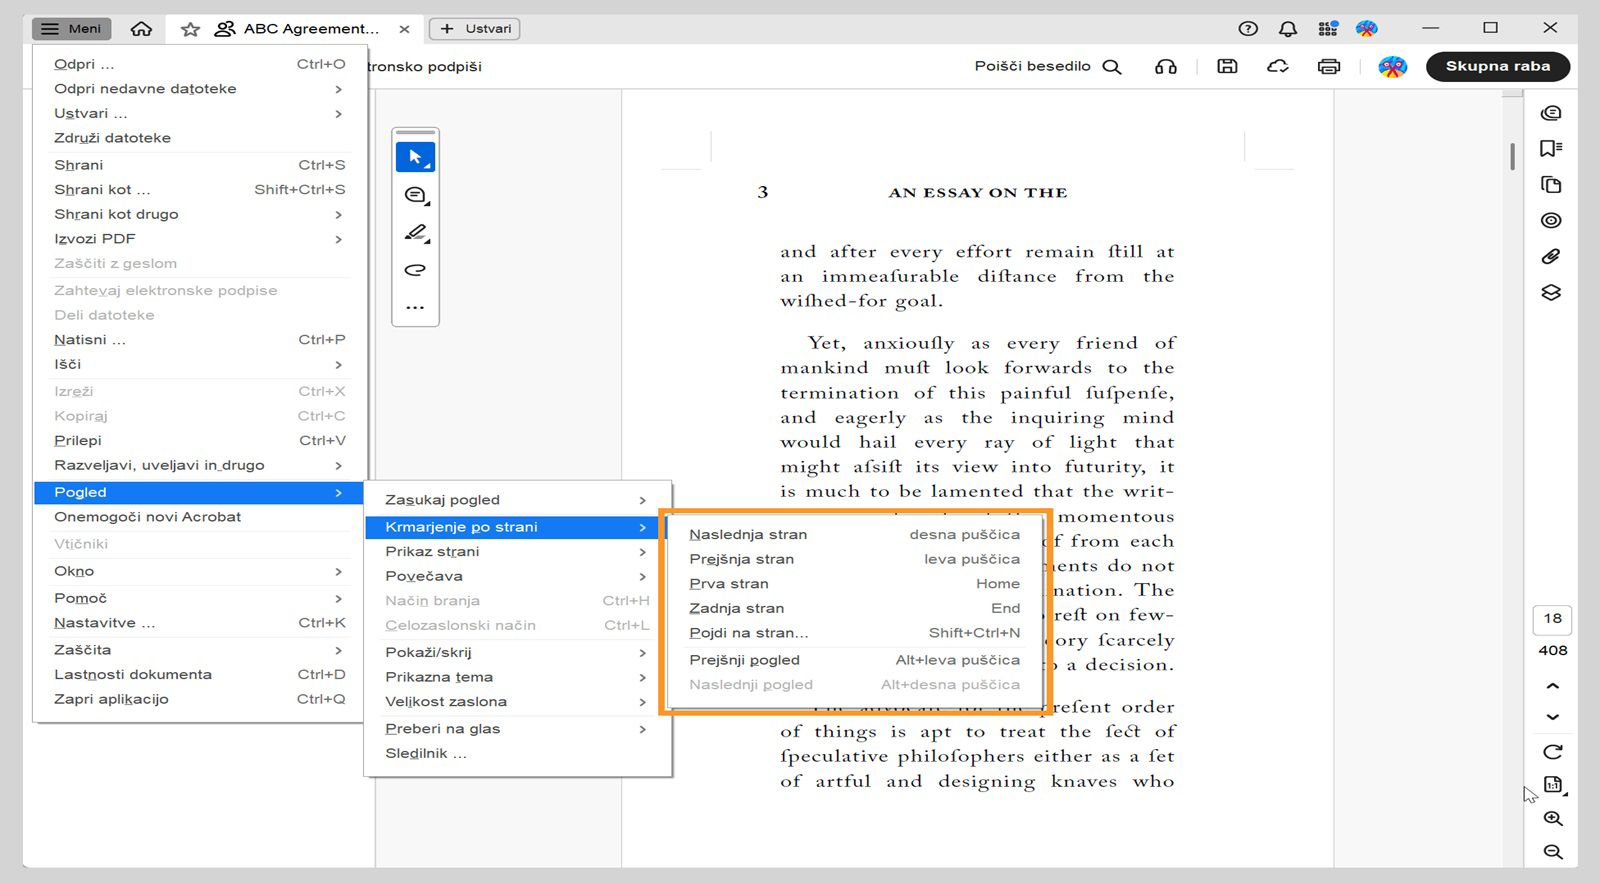Click Onemogoči novi Acrobat
Viewport: 1600px width, 884px height.
(200, 517)
